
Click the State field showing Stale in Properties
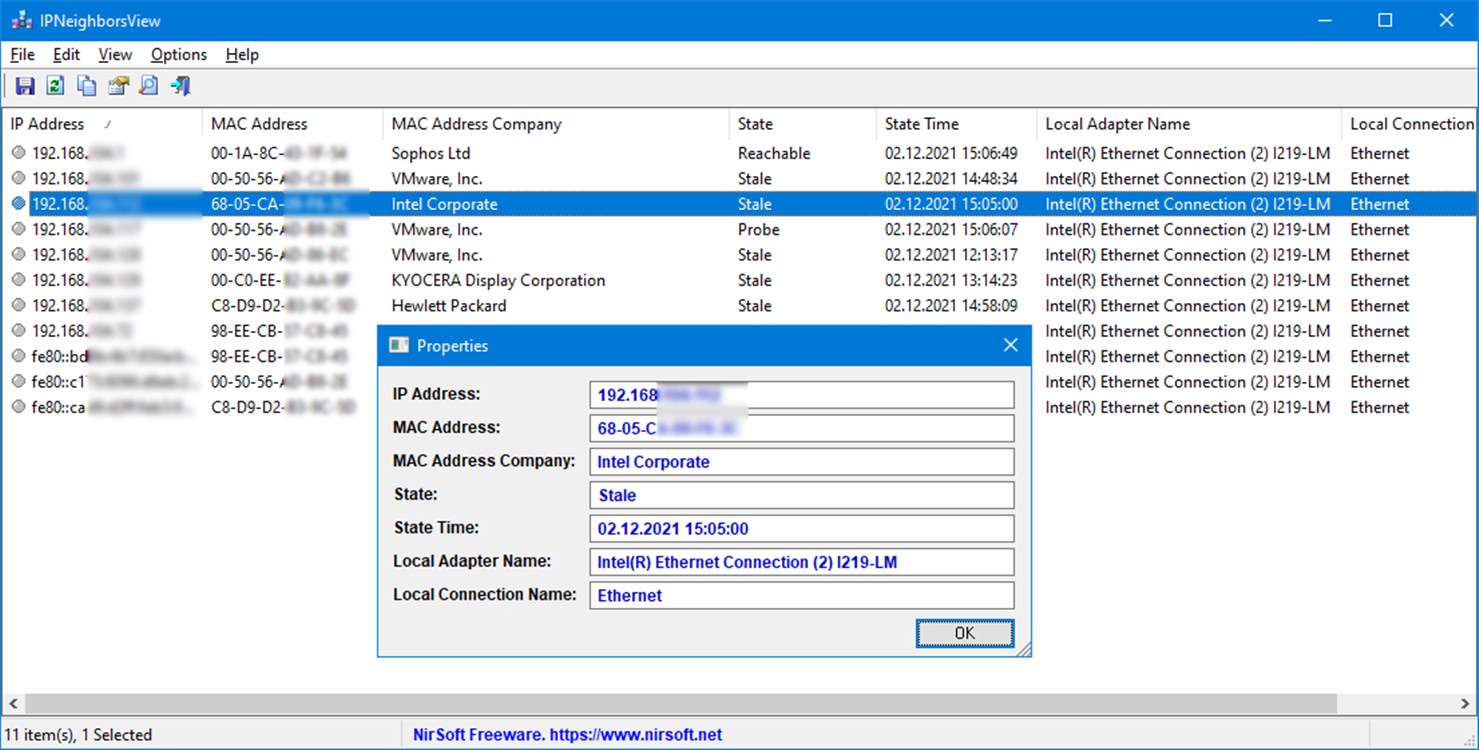pos(802,495)
